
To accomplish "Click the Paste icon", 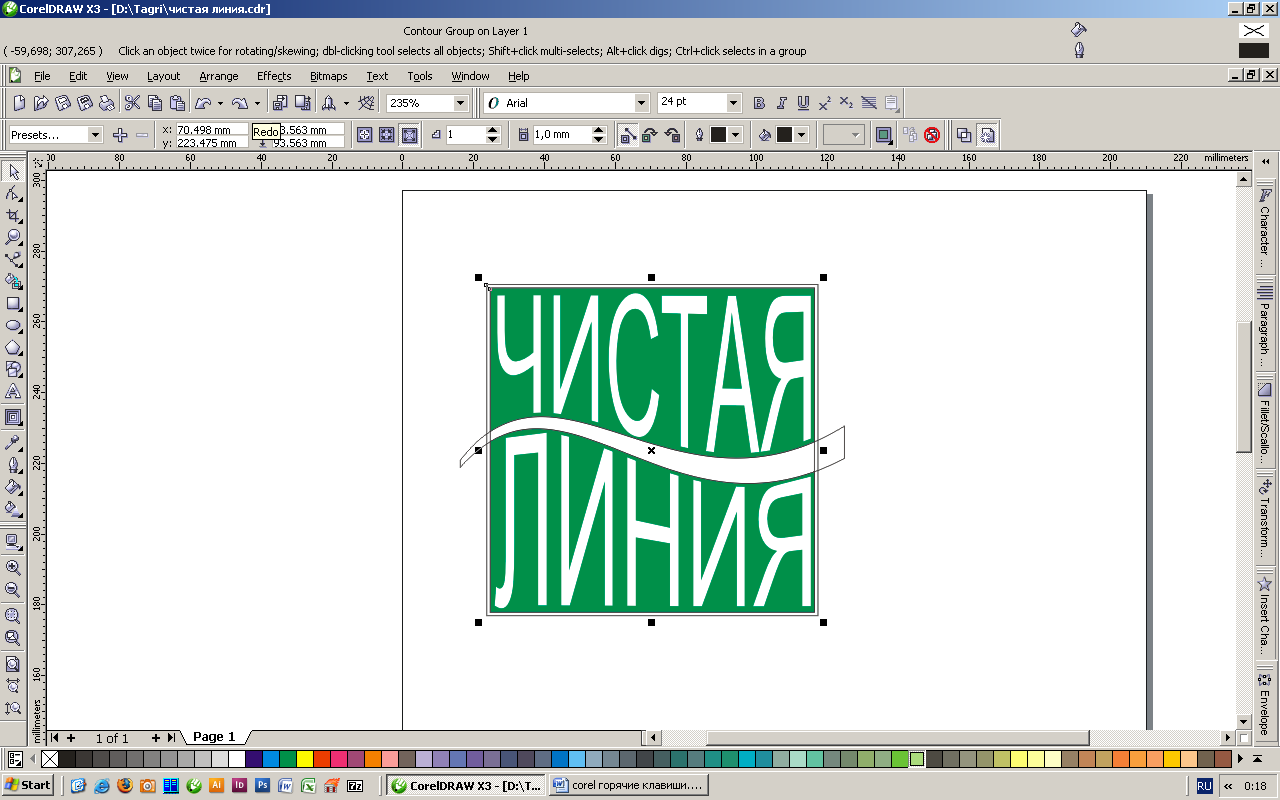I will point(178,103).
